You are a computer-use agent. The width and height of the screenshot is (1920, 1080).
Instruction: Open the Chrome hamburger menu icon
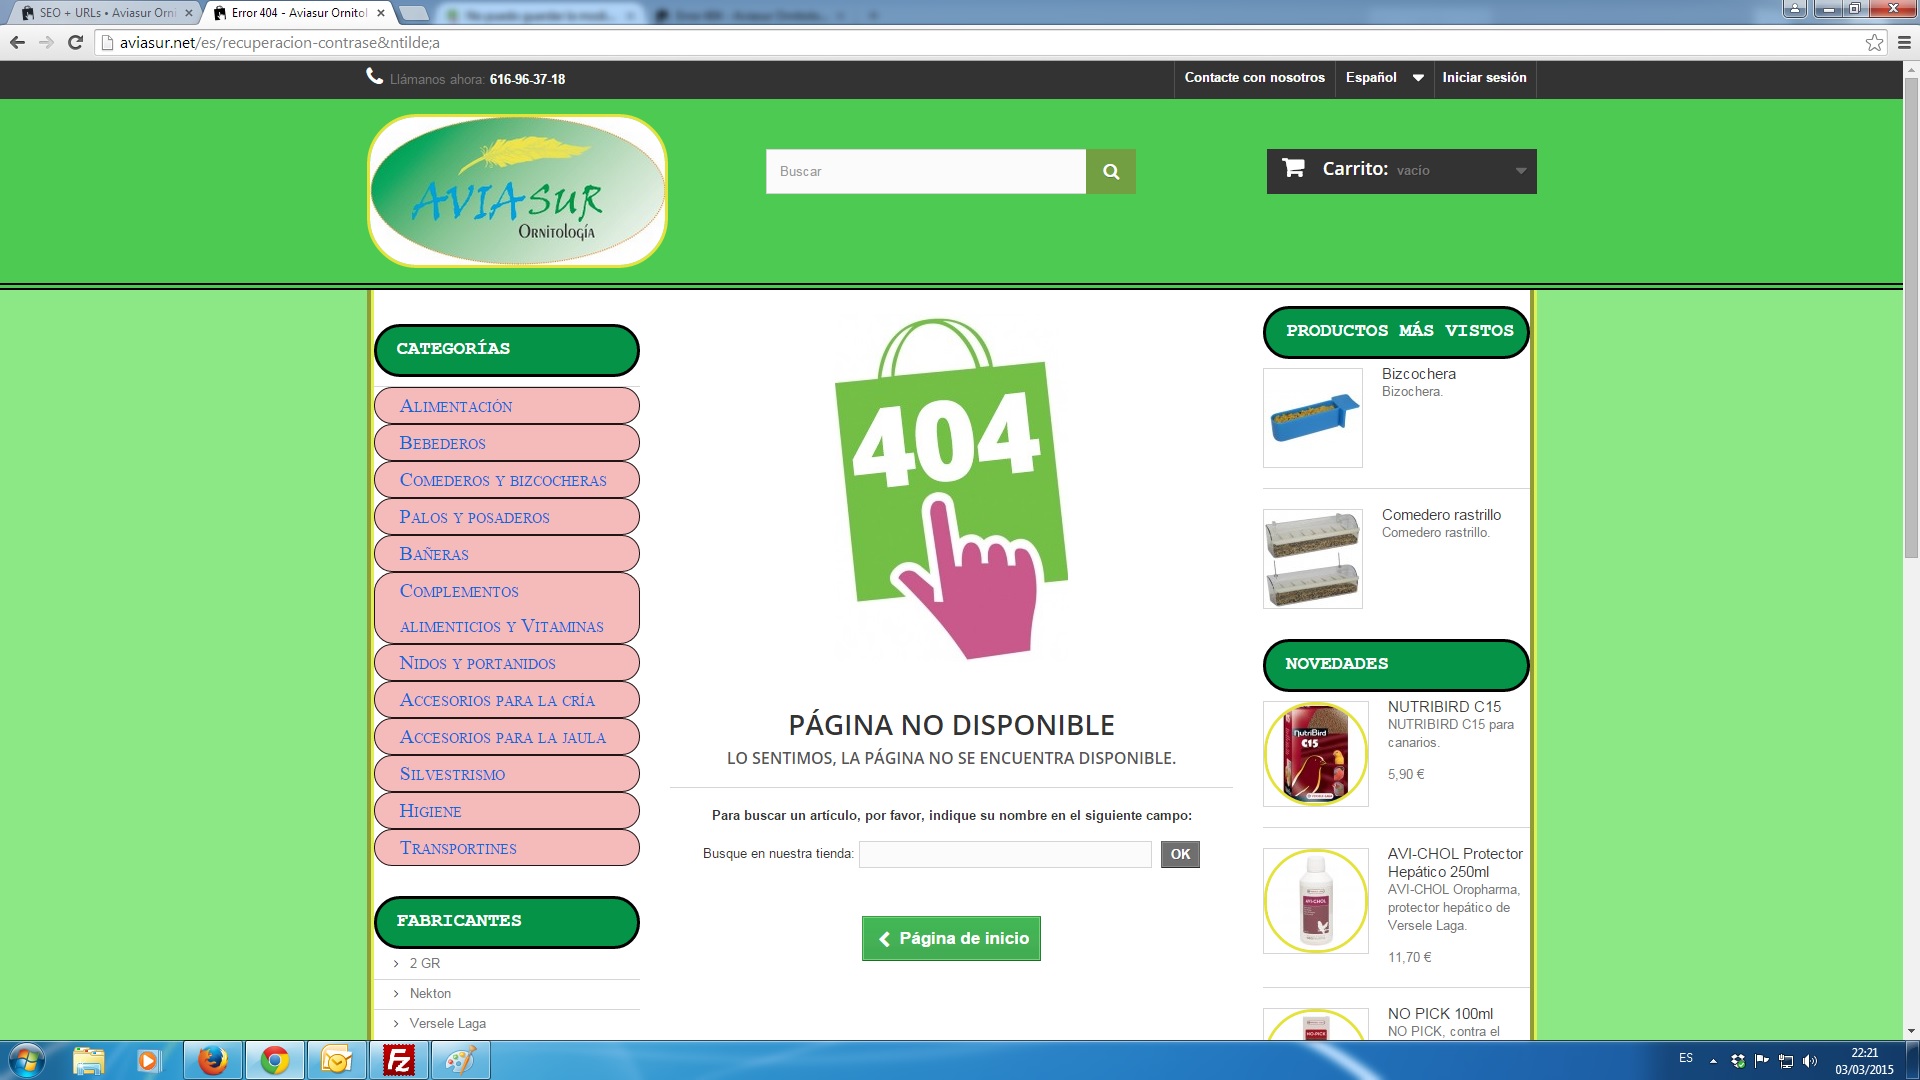click(x=1904, y=42)
